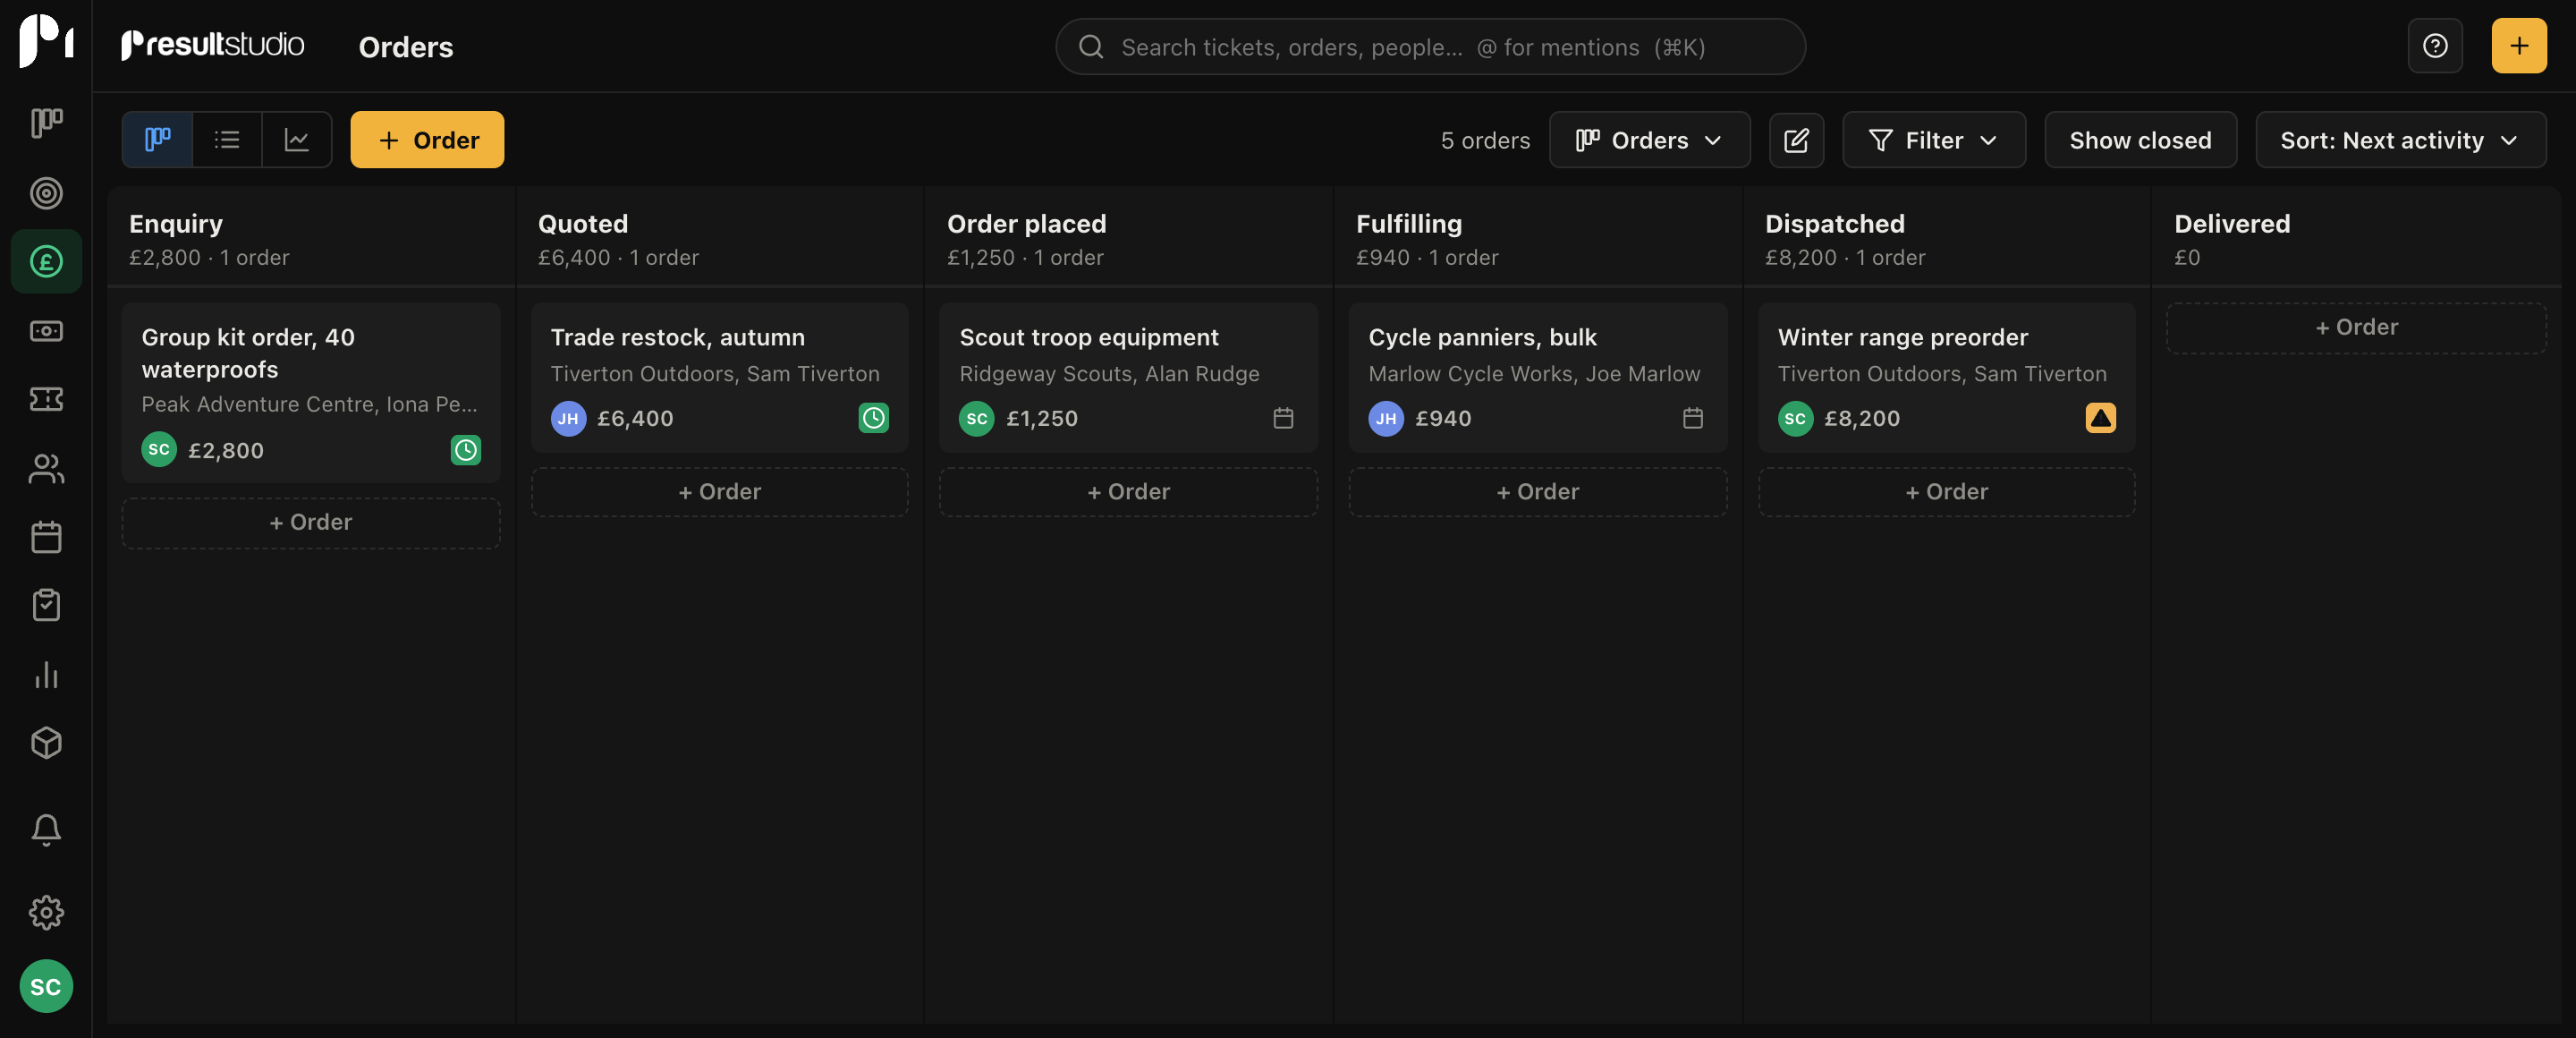Click the calendar icon on Scout troop equipment
Viewport: 2576px width, 1038px height.
(1283, 418)
